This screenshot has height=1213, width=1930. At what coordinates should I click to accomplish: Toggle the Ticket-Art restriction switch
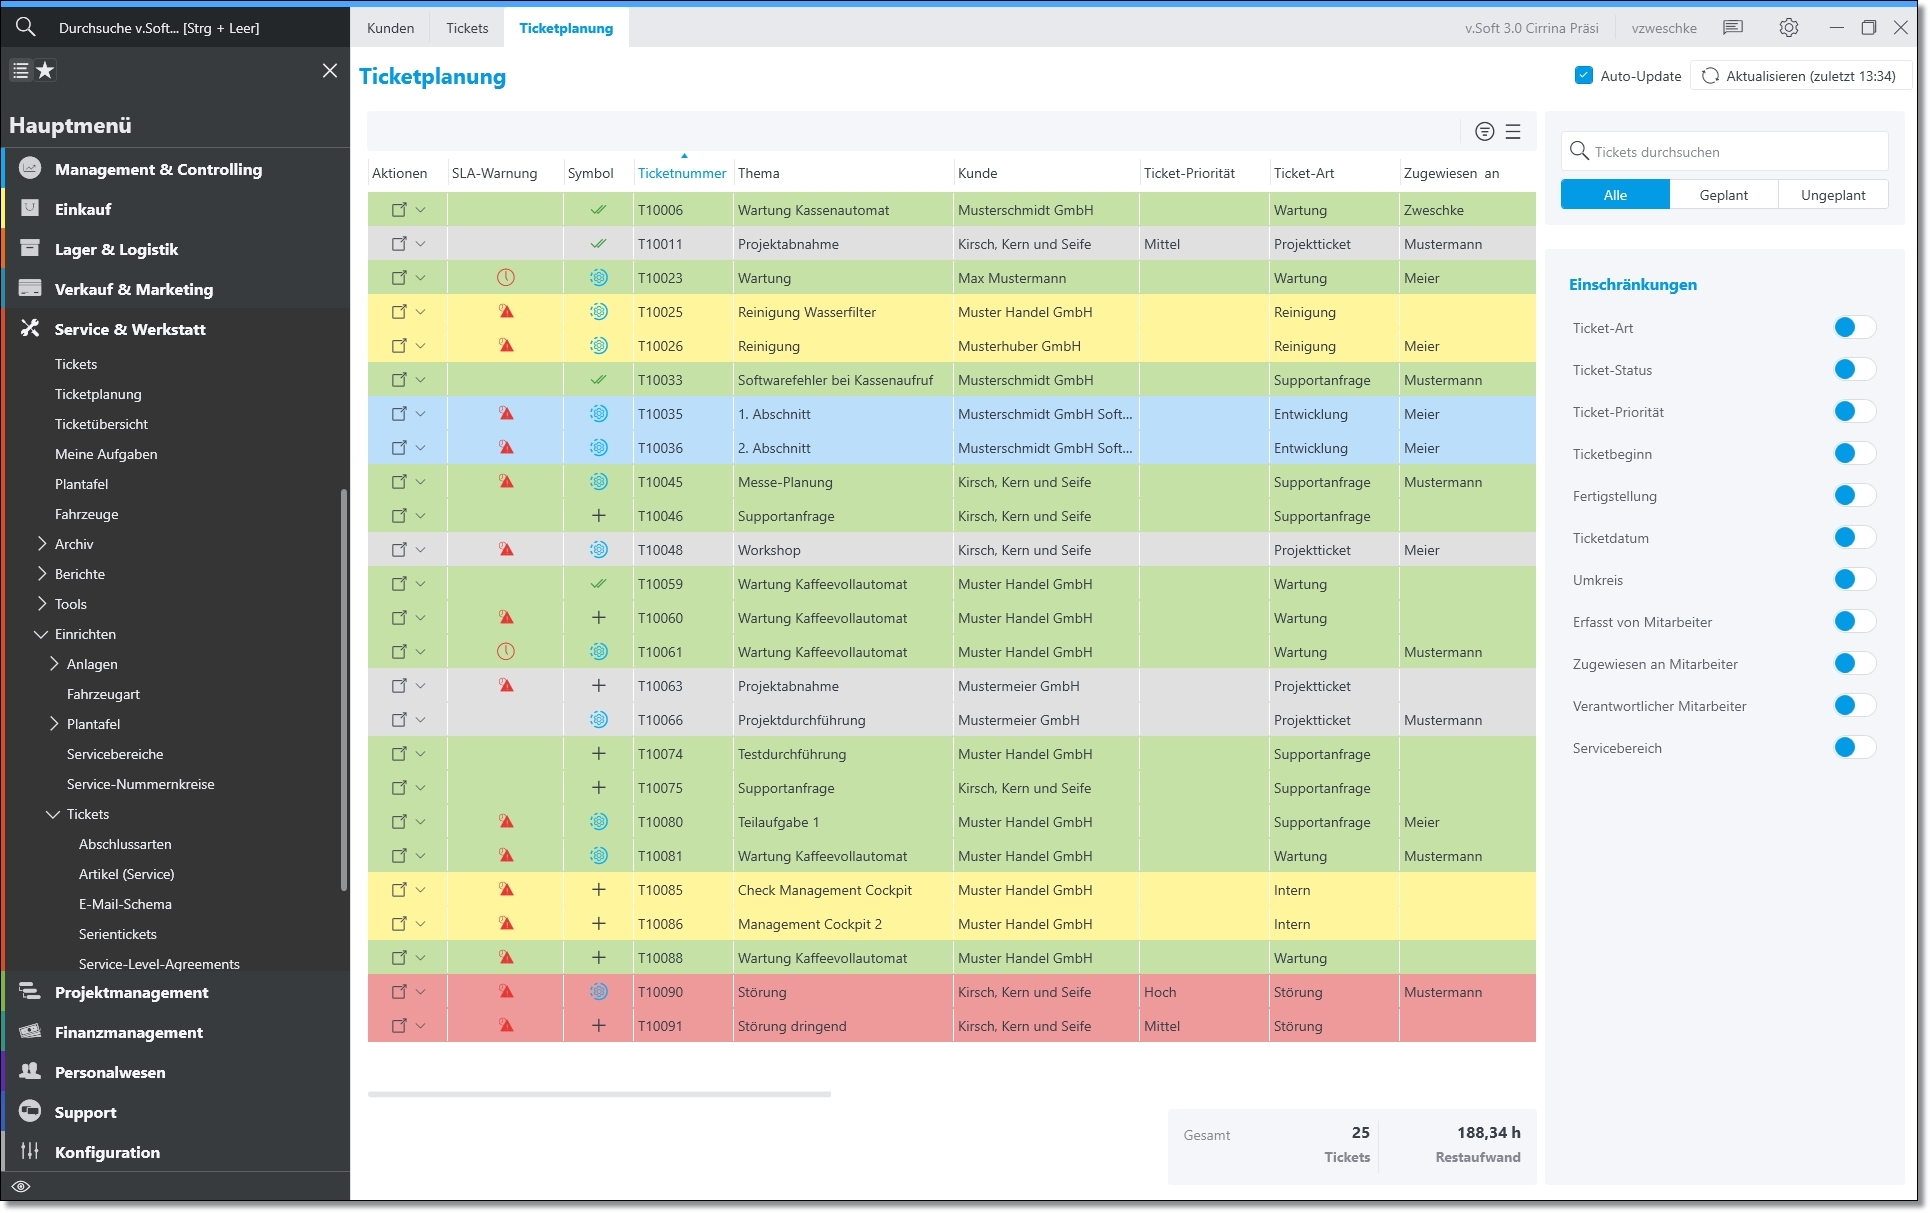tap(1853, 328)
